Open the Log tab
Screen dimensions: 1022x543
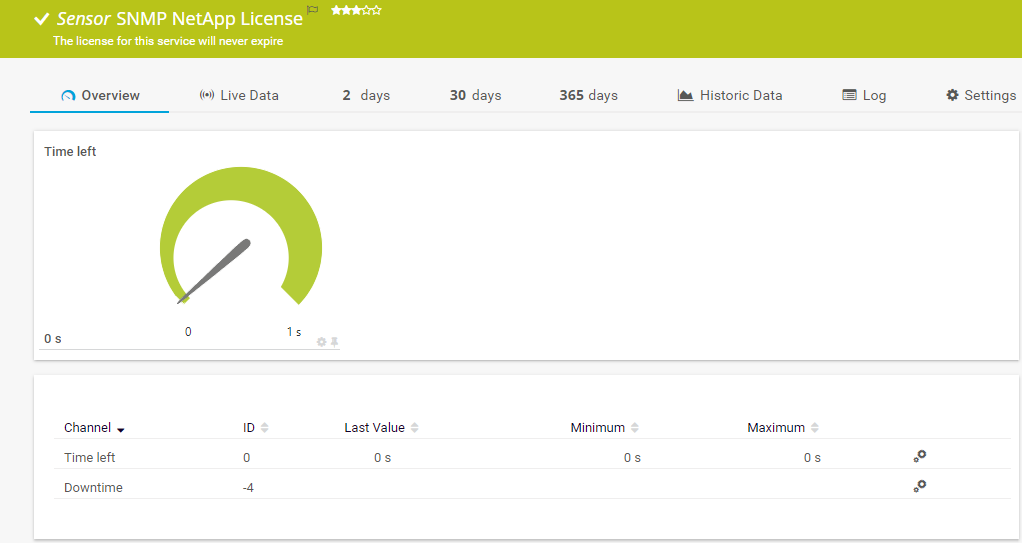coord(864,95)
